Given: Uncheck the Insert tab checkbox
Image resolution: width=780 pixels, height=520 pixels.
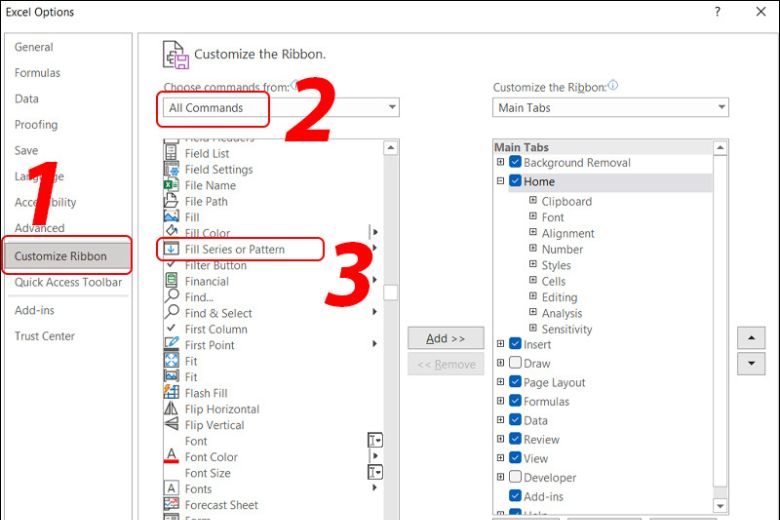Looking at the screenshot, I should click(515, 343).
